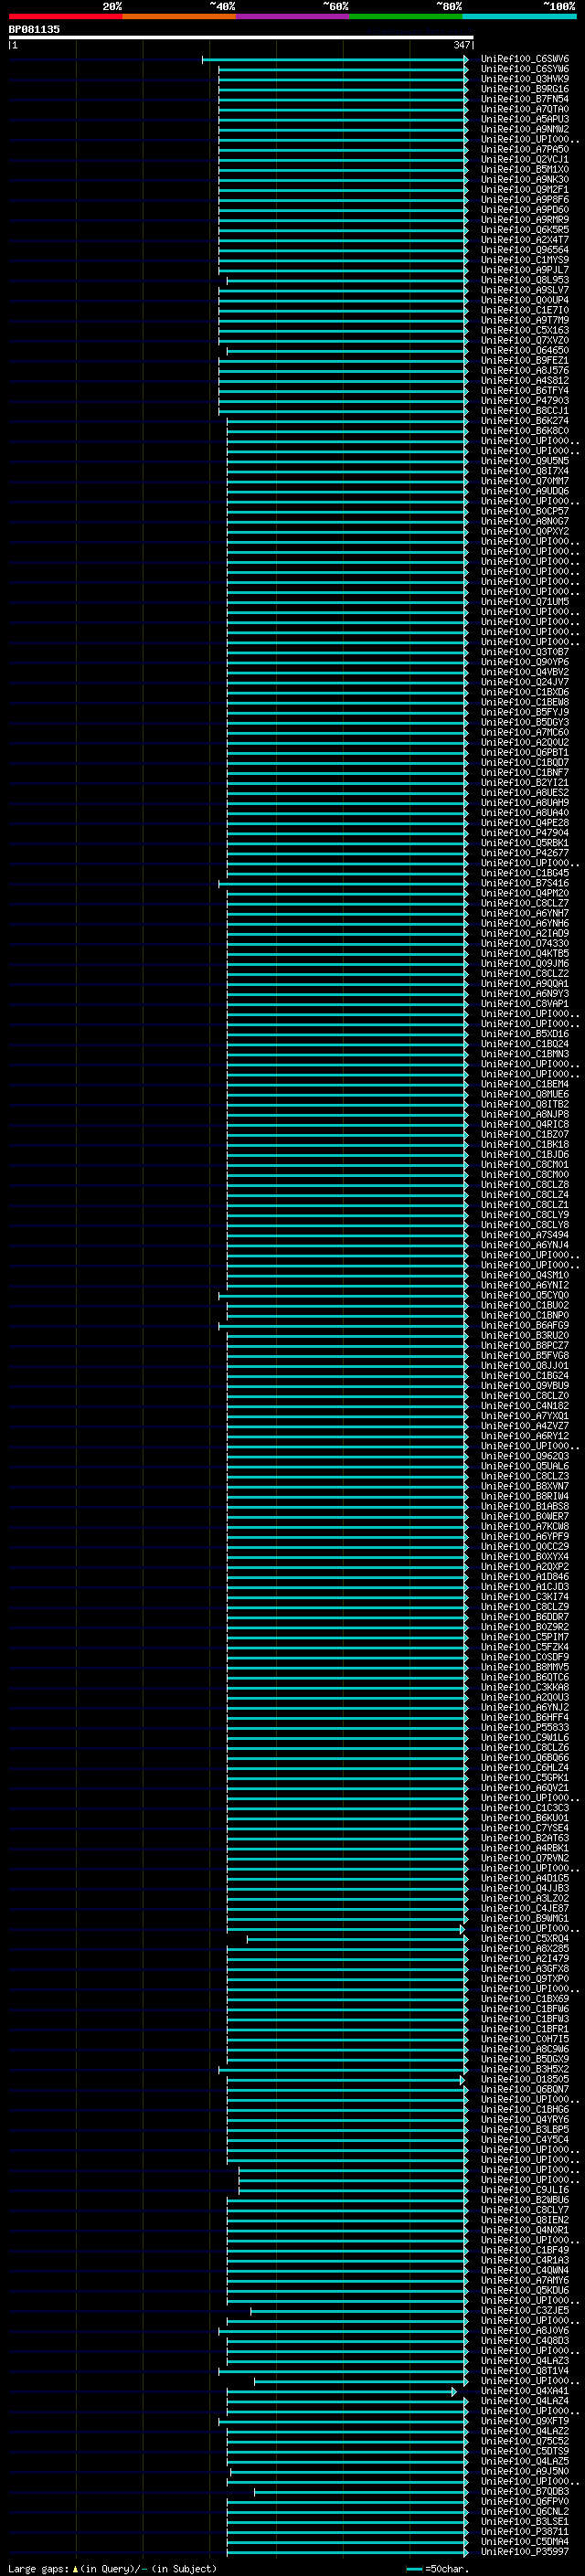The height and width of the screenshot is (2576, 585).
Task: Select label UniRef100_B8CCJ1
Action: click(524, 411)
